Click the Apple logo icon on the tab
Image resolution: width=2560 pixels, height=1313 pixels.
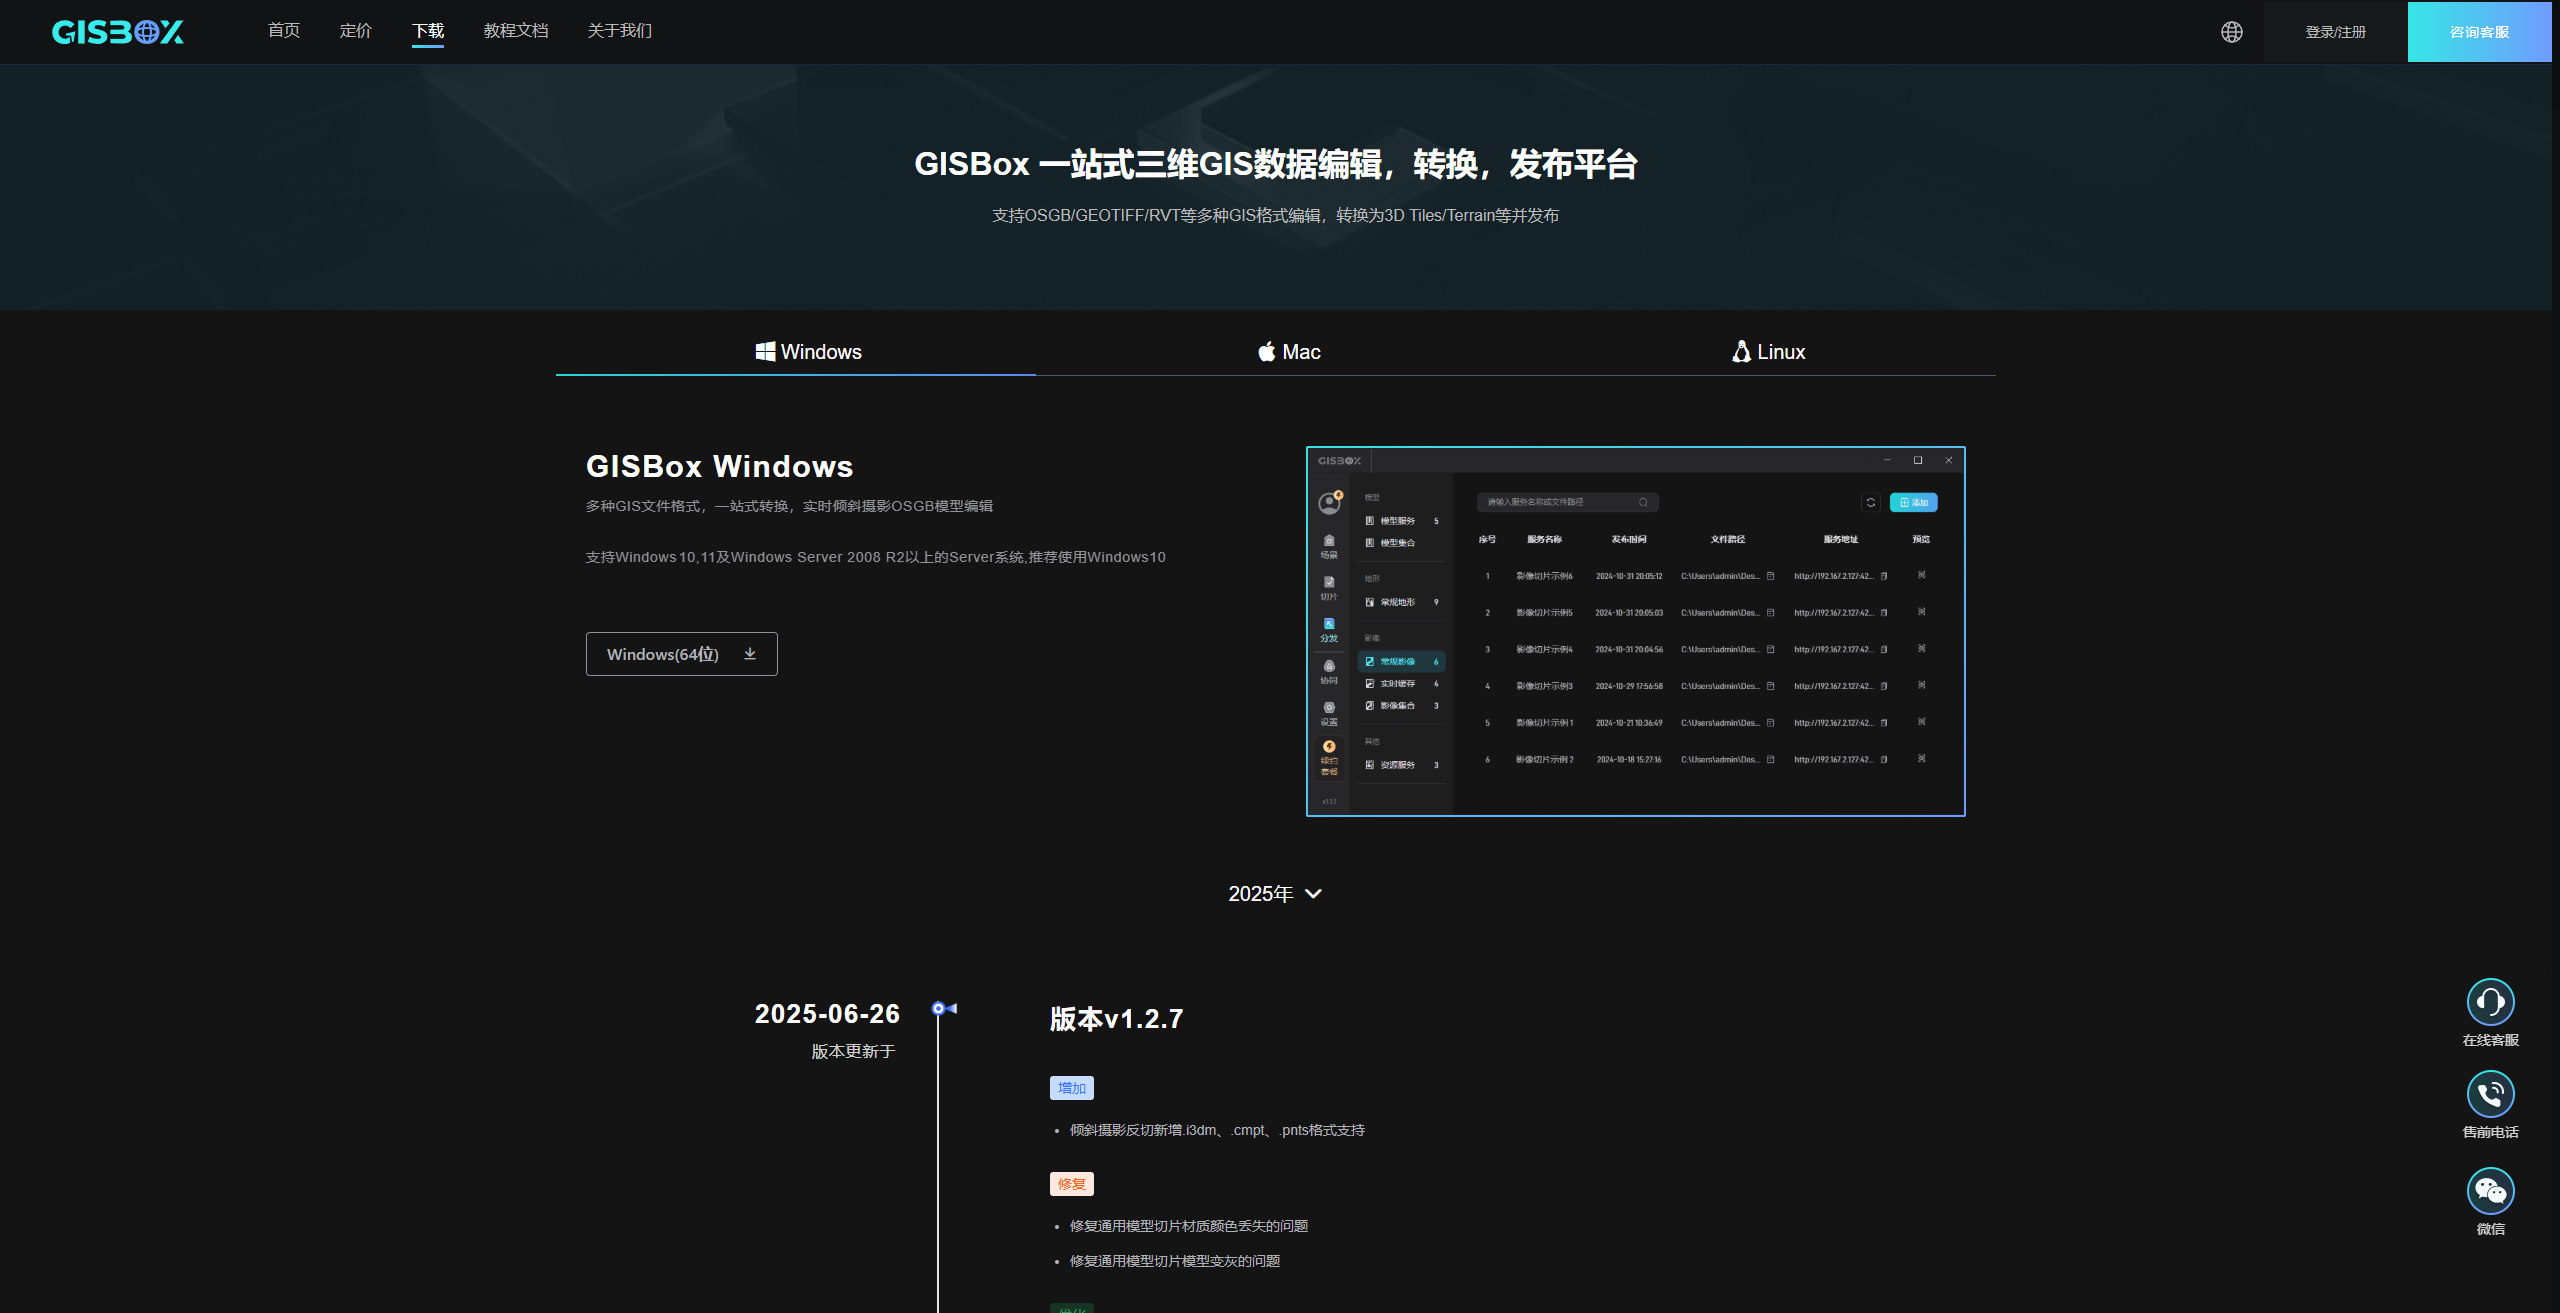click(x=1266, y=351)
